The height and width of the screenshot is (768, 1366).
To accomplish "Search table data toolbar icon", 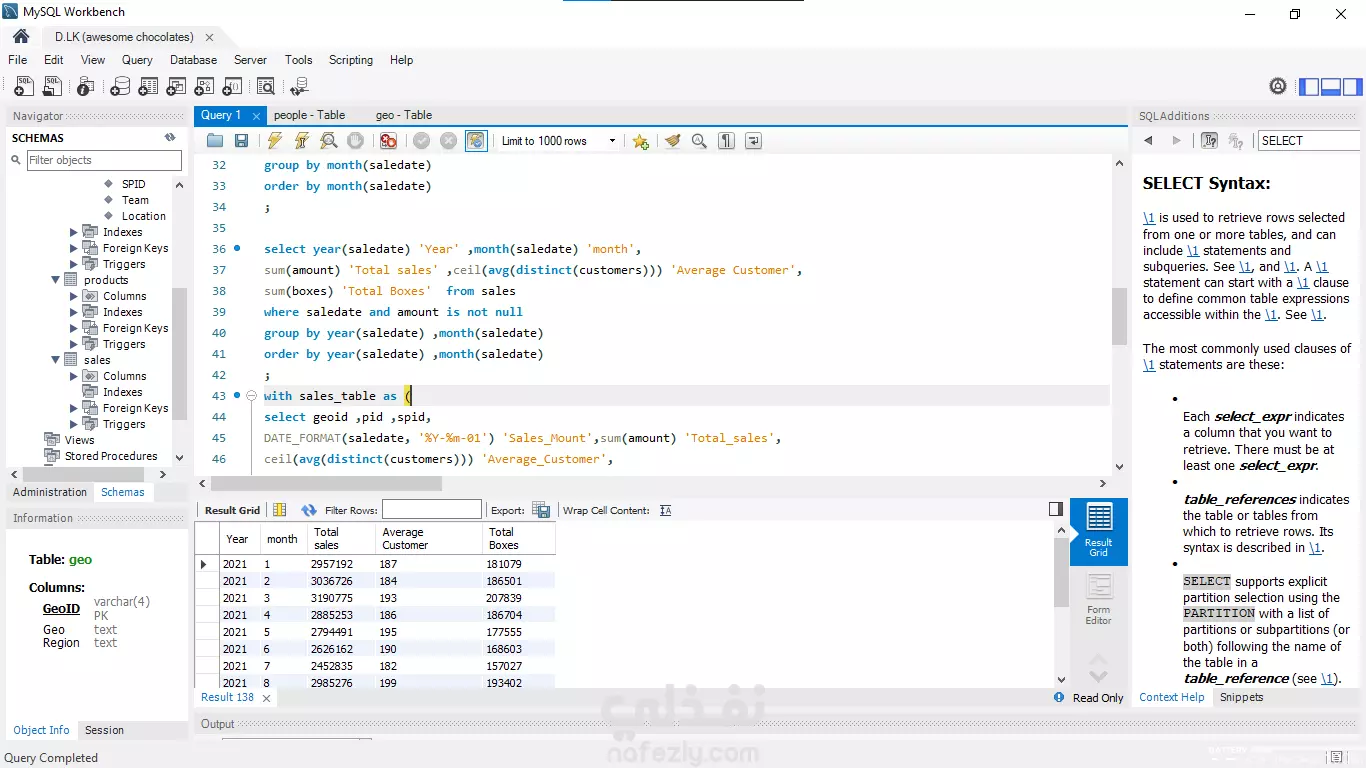I will pos(265,87).
